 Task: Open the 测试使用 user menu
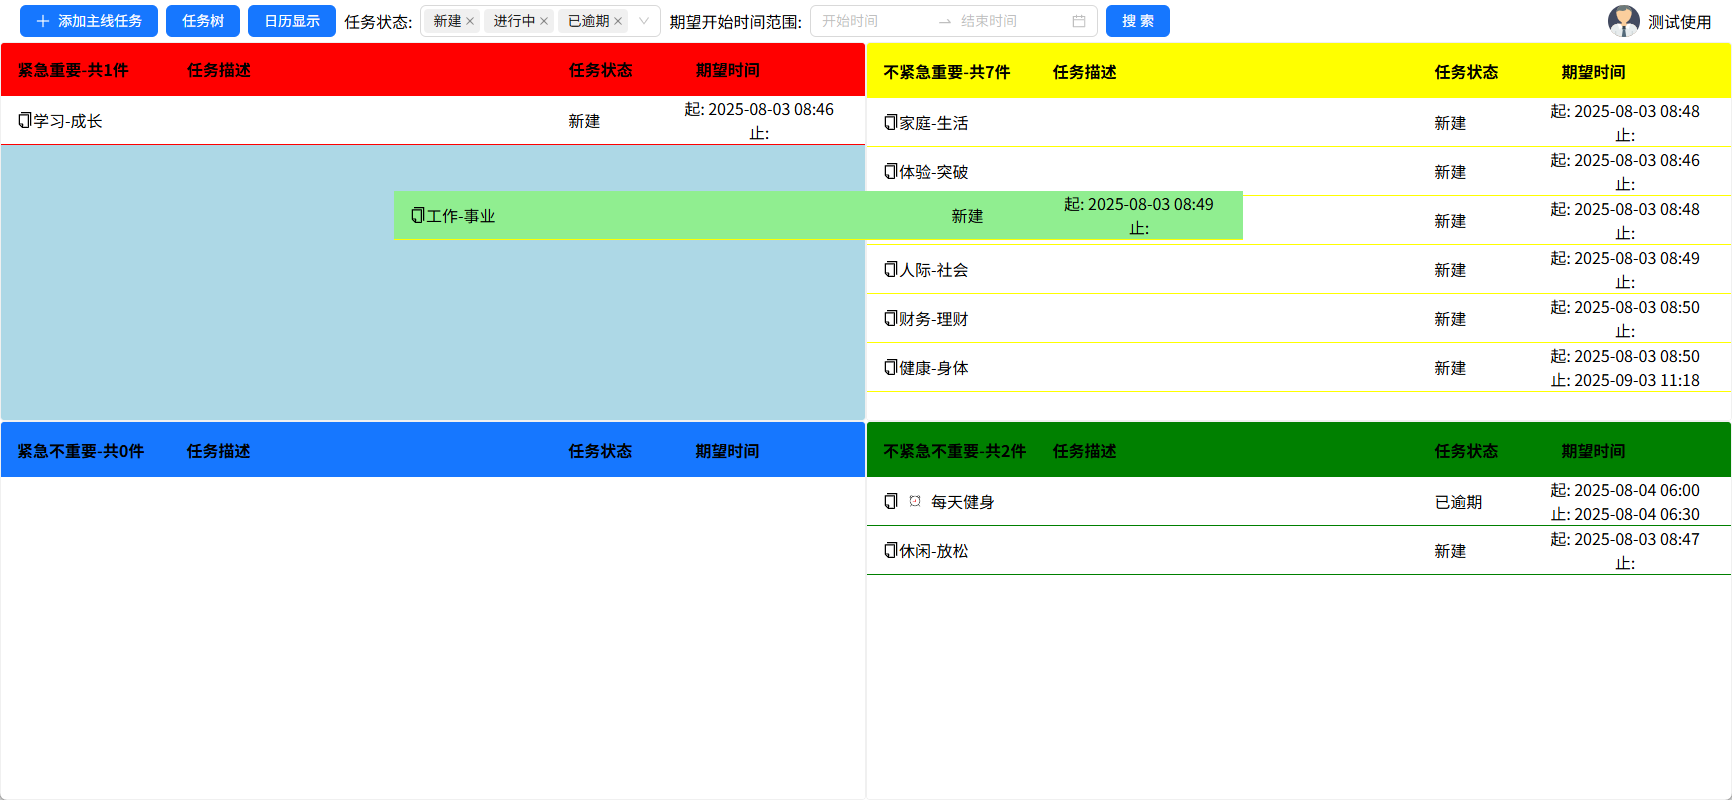click(x=1680, y=22)
